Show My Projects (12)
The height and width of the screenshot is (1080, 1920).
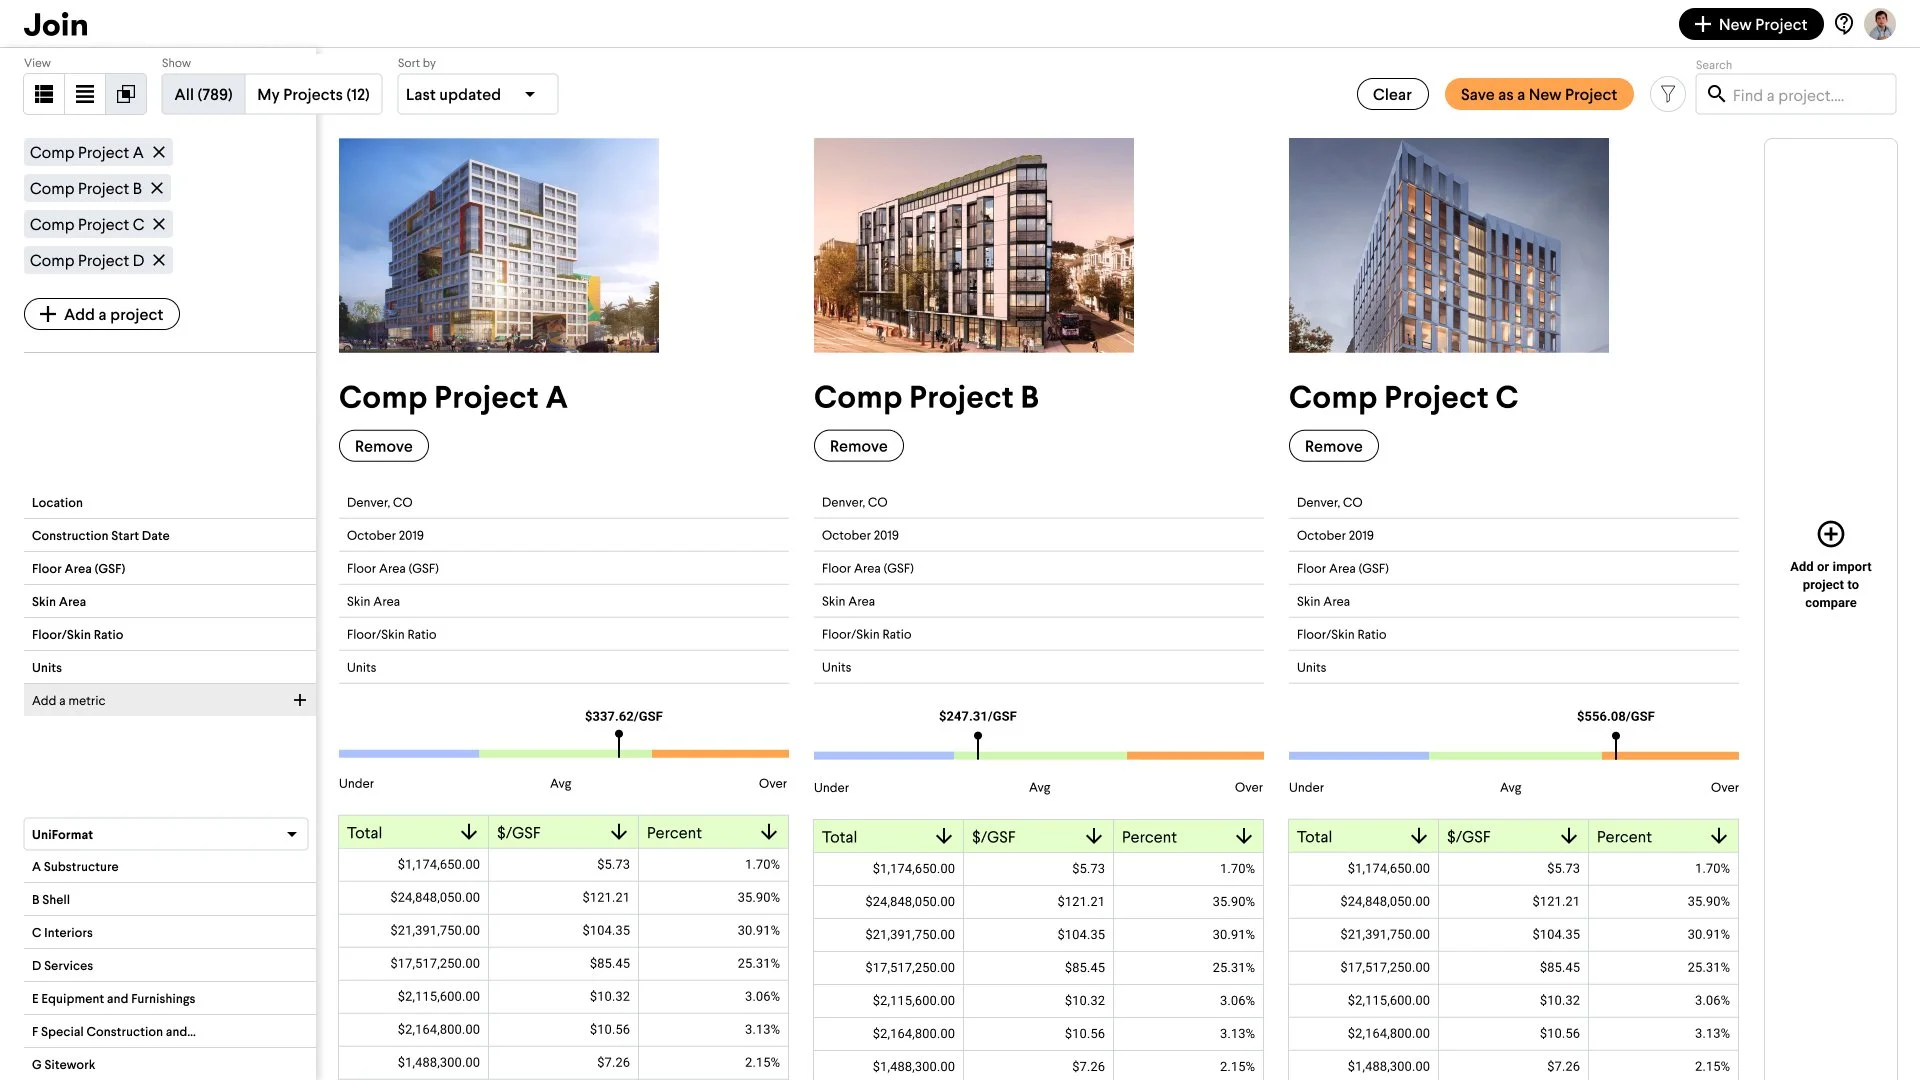tap(313, 94)
